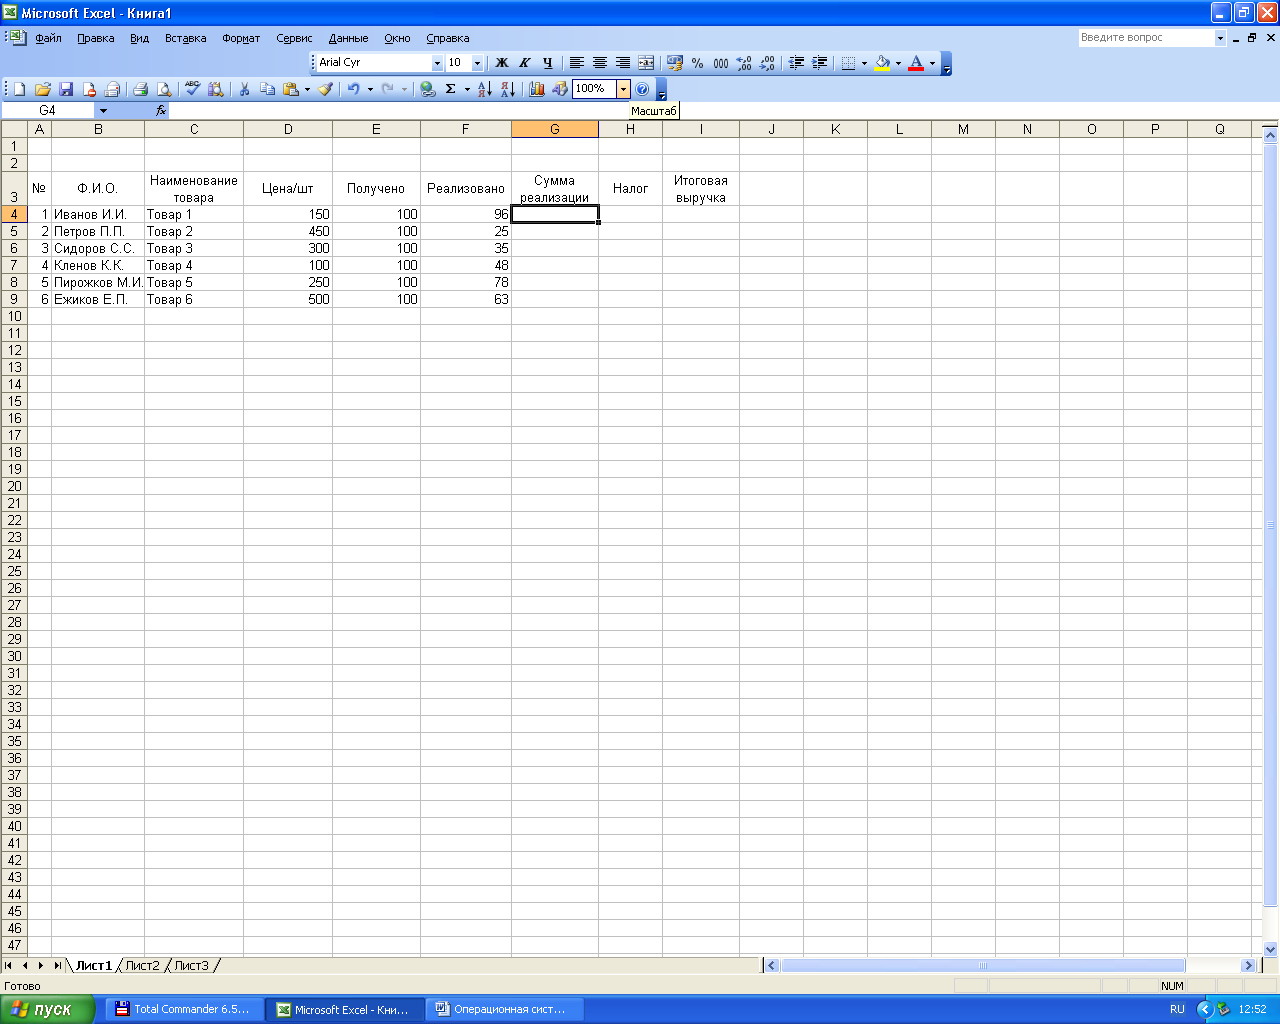1280x1024 pixels.
Task: Select the cell containing Иванов И.И.
Action: pyautogui.click(x=98, y=214)
